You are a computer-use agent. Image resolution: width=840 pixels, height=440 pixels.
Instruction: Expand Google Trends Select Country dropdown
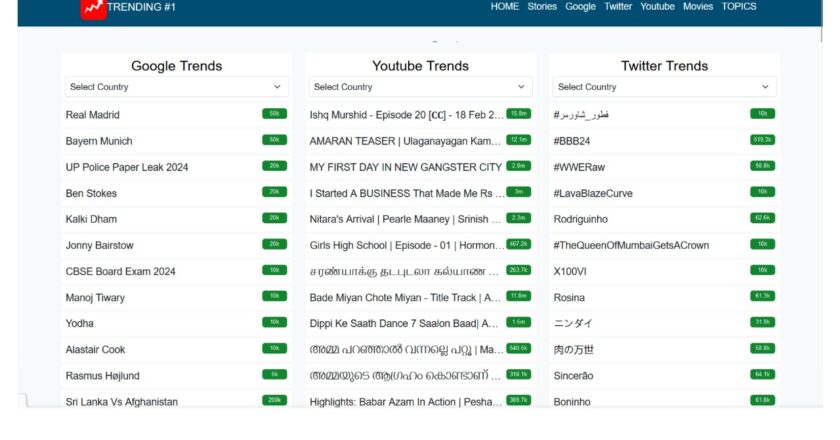click(177, 87)
